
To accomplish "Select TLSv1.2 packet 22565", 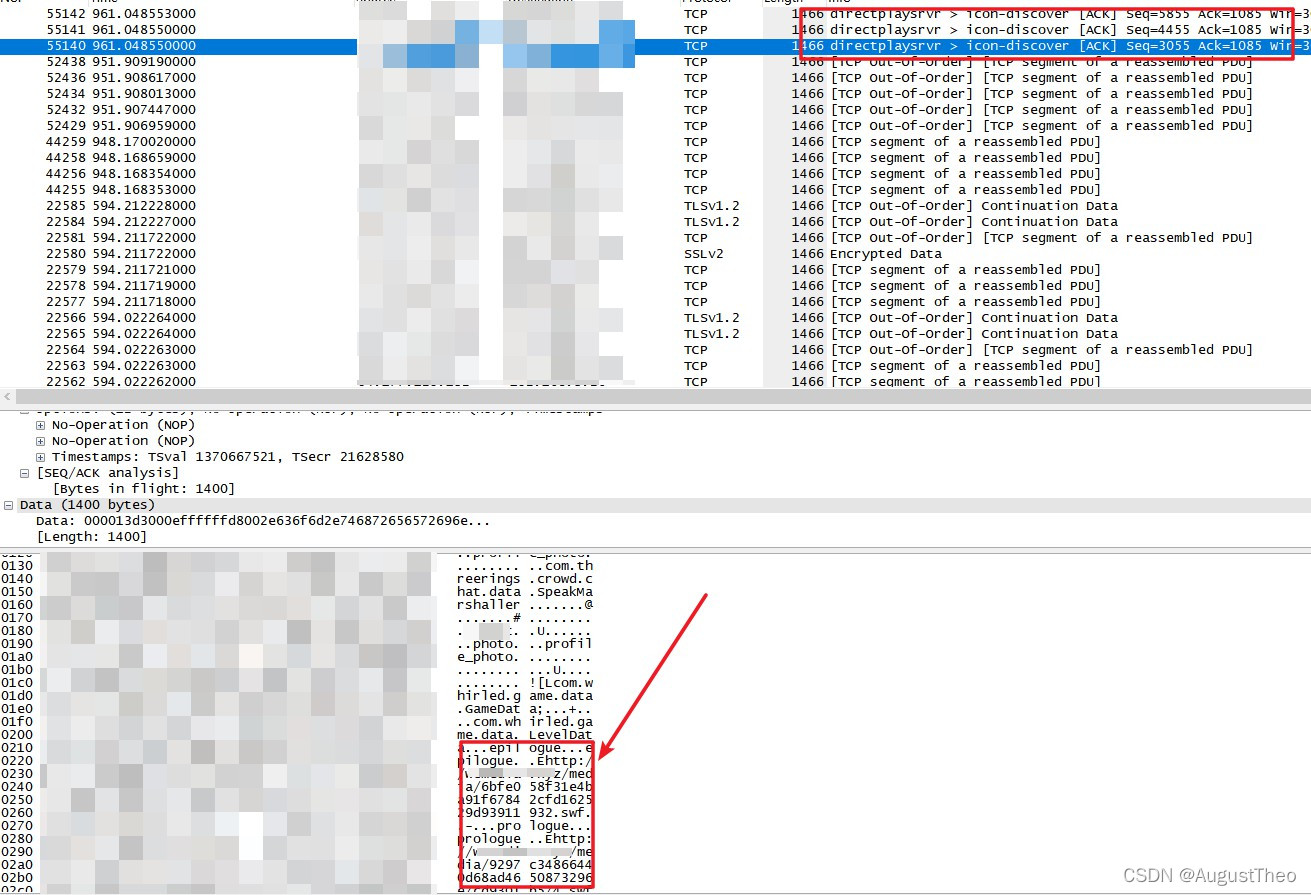I will tap(655, 334).
